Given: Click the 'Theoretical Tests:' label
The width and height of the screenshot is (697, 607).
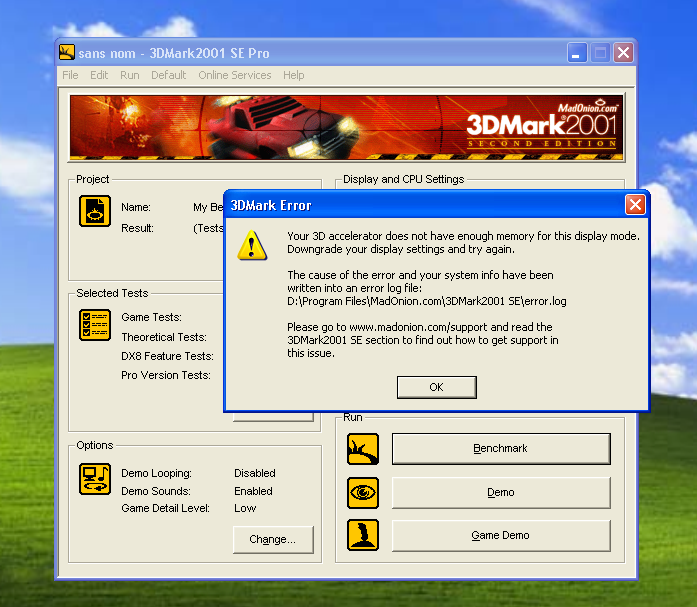Looking at the screenshot, I should (164, 337).
